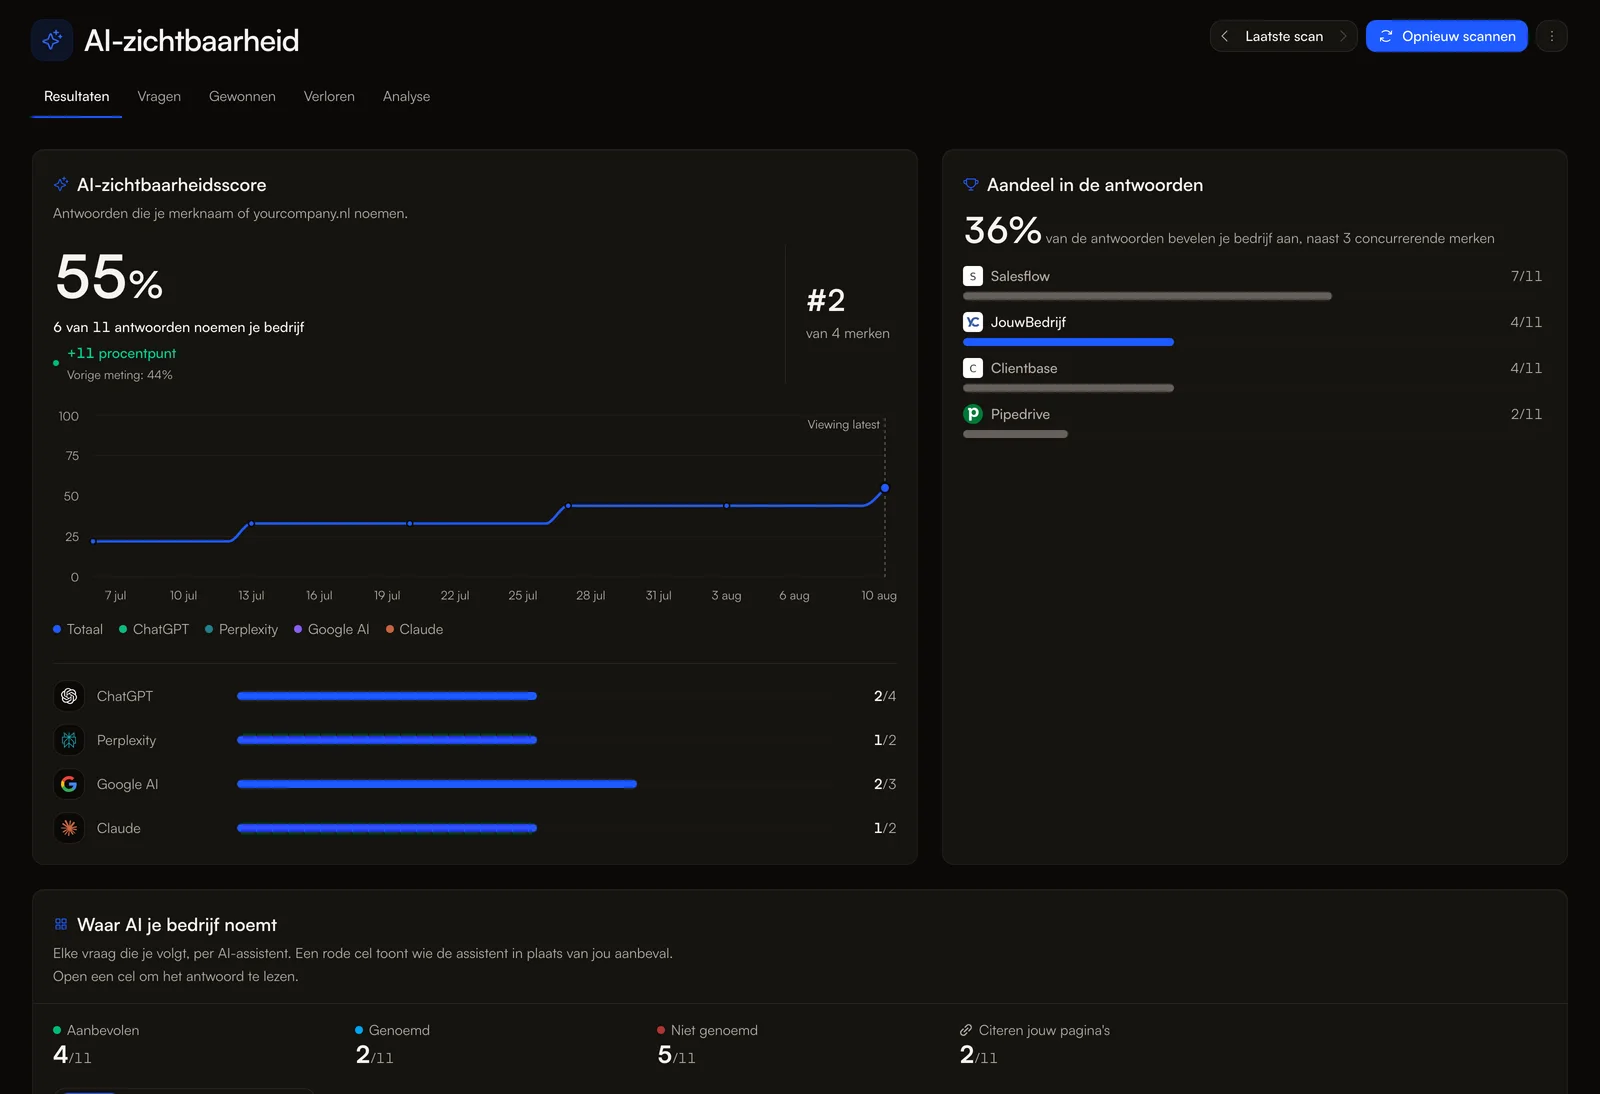Filter by Citeren jouw pagina's 2/11

pyautogui.click(x=1035, y=1044)
